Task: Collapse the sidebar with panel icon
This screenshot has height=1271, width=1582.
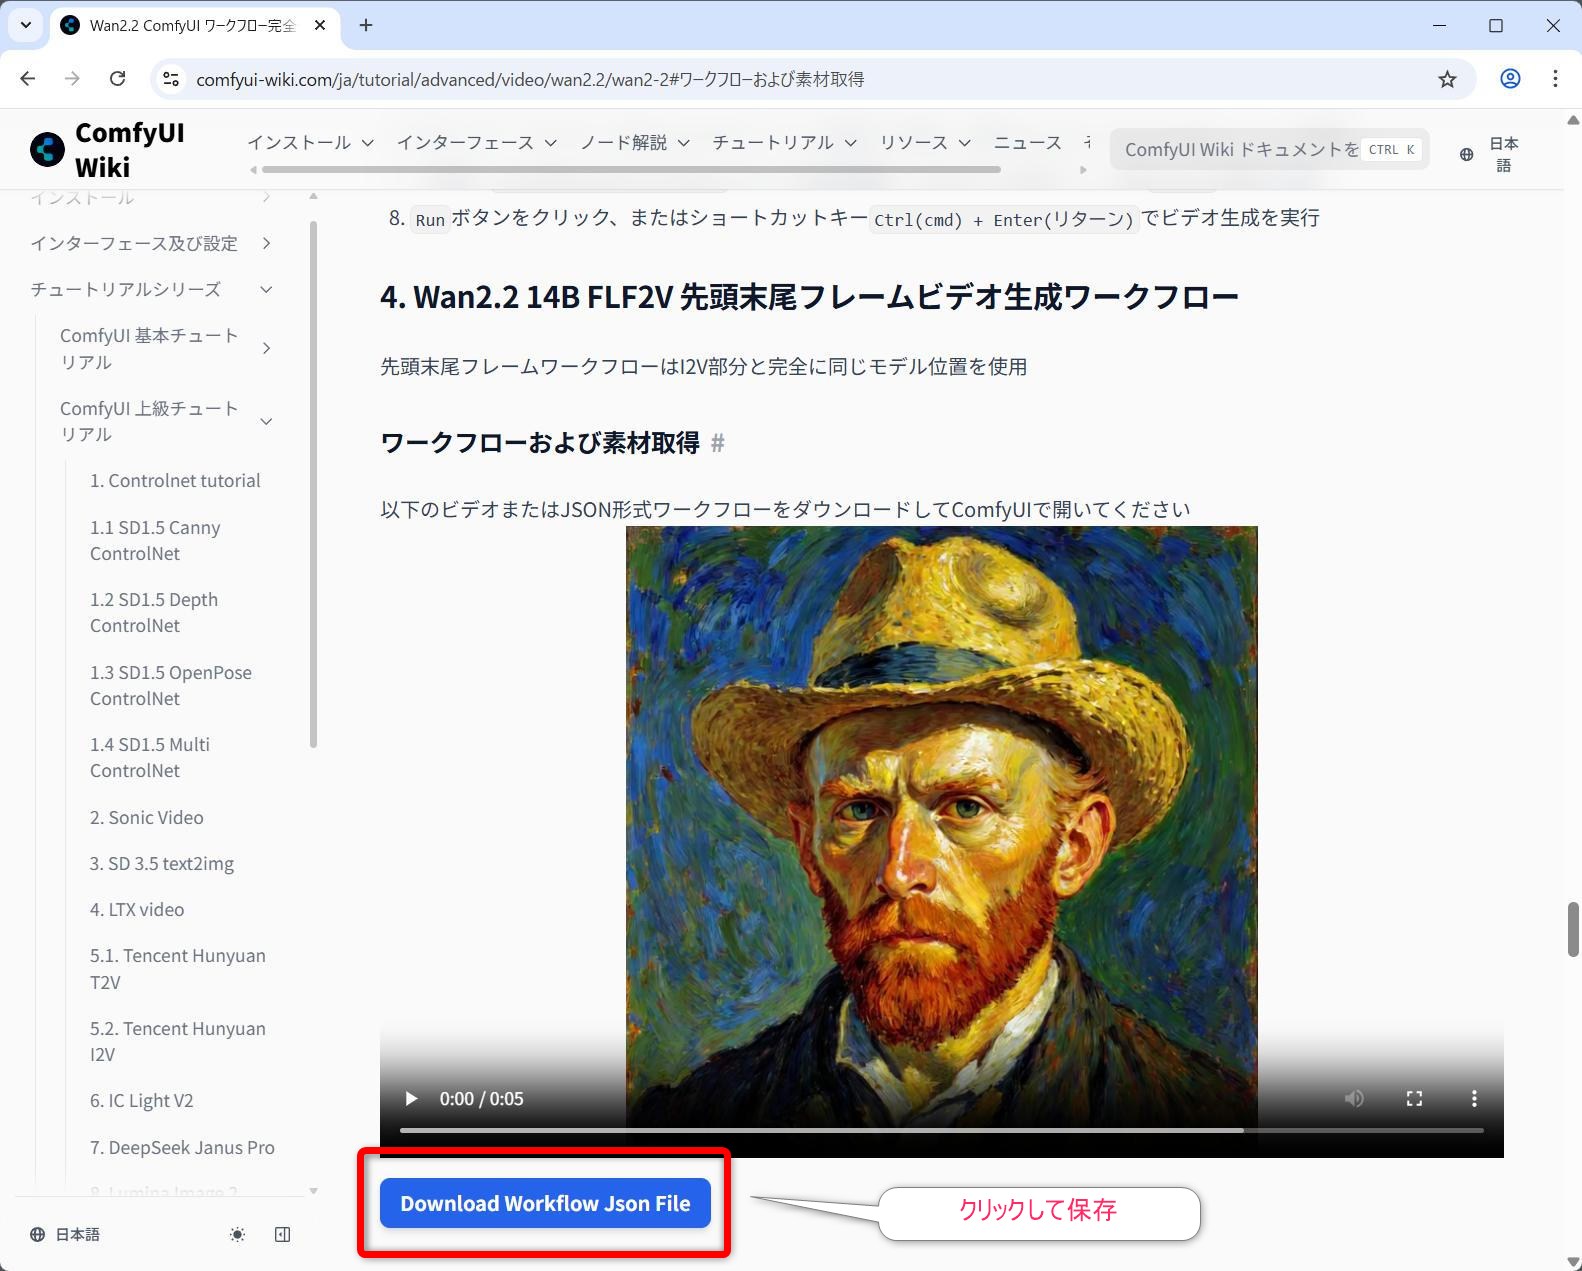Action: [x=283, y=1235]
